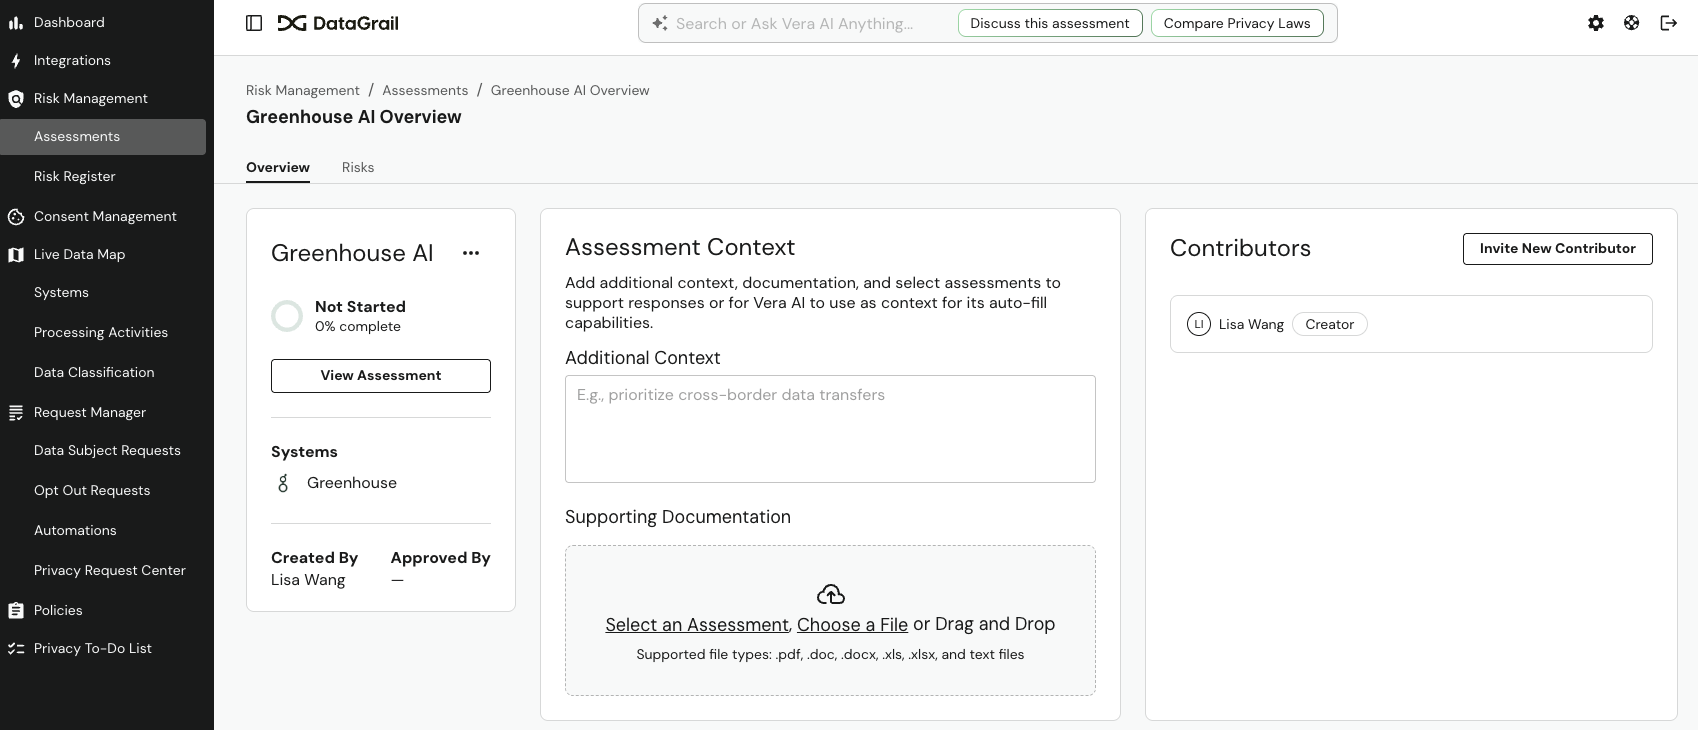Open Risk Register page
1698x730 pixels.
tap(75, 176)
